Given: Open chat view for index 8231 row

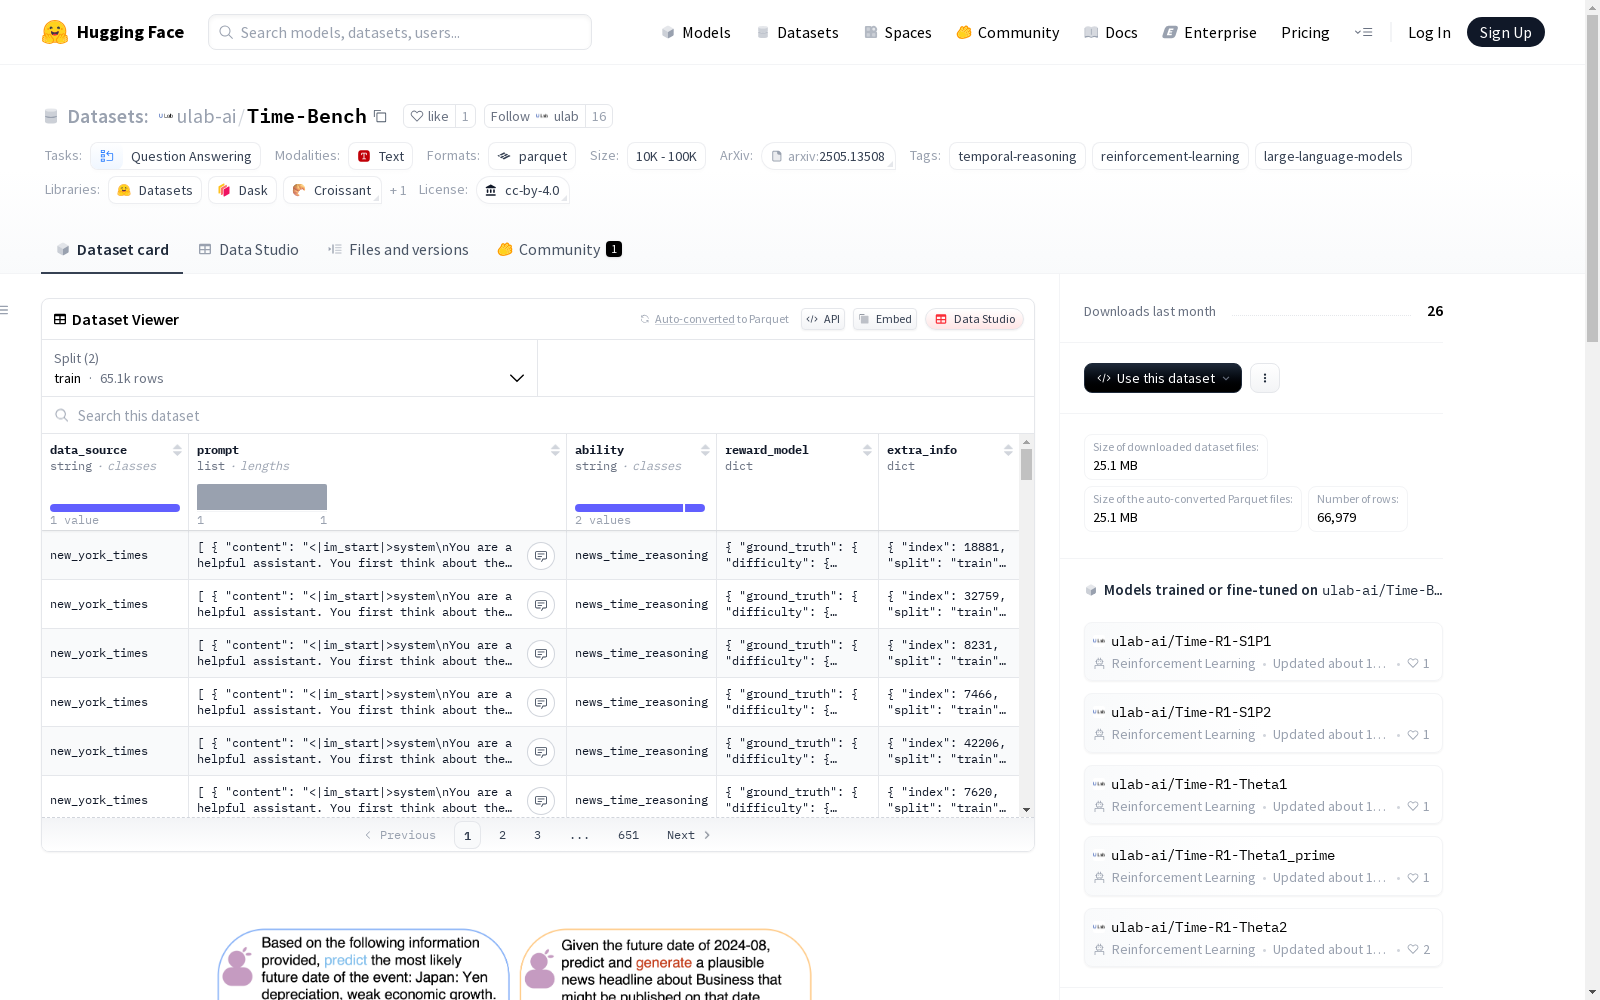Looking at the screenshot, I should pos(541,654).
